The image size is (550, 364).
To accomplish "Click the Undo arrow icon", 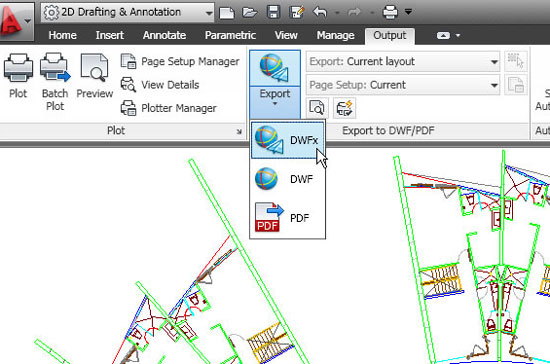I will click(x=320, y=13).
